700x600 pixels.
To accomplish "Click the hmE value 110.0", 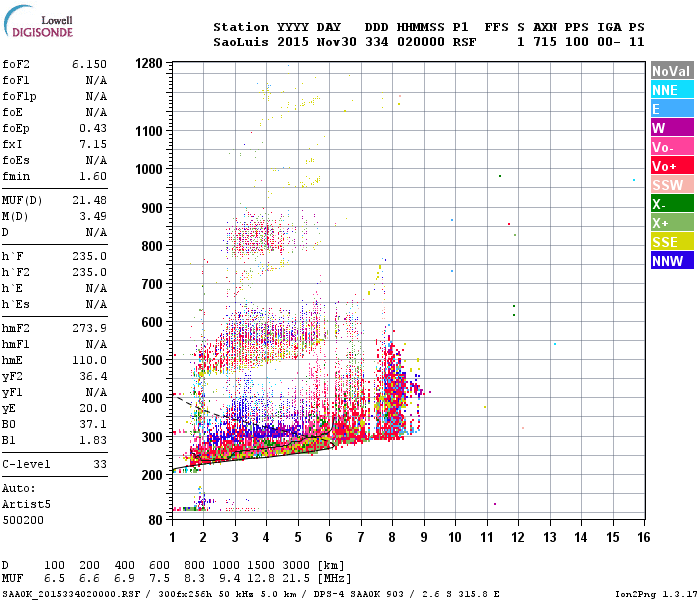I will [x=89, y=360].
